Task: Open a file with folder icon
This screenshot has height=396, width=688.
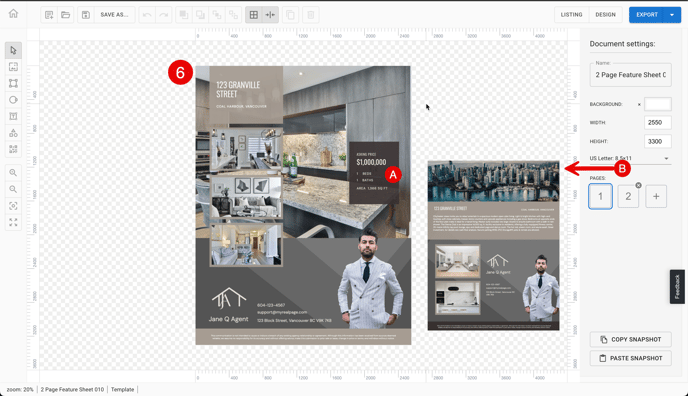Action: [65, 15]
